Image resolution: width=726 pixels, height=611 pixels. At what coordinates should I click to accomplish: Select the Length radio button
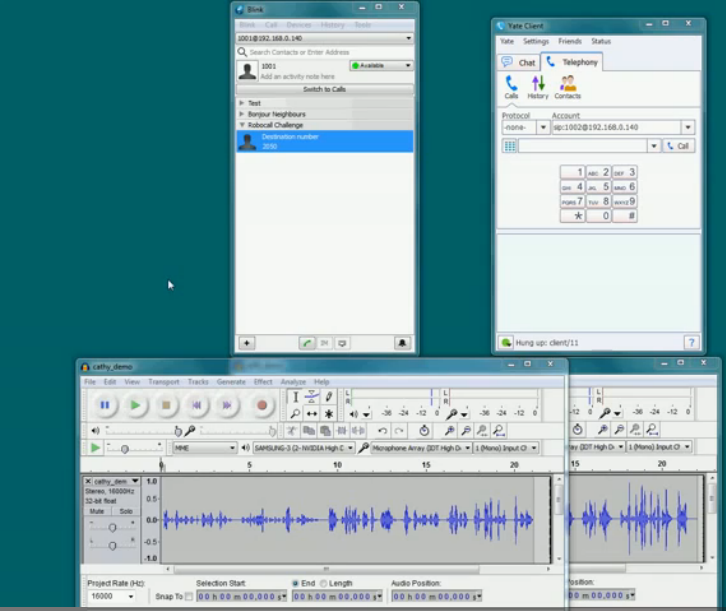pos(324,583)
